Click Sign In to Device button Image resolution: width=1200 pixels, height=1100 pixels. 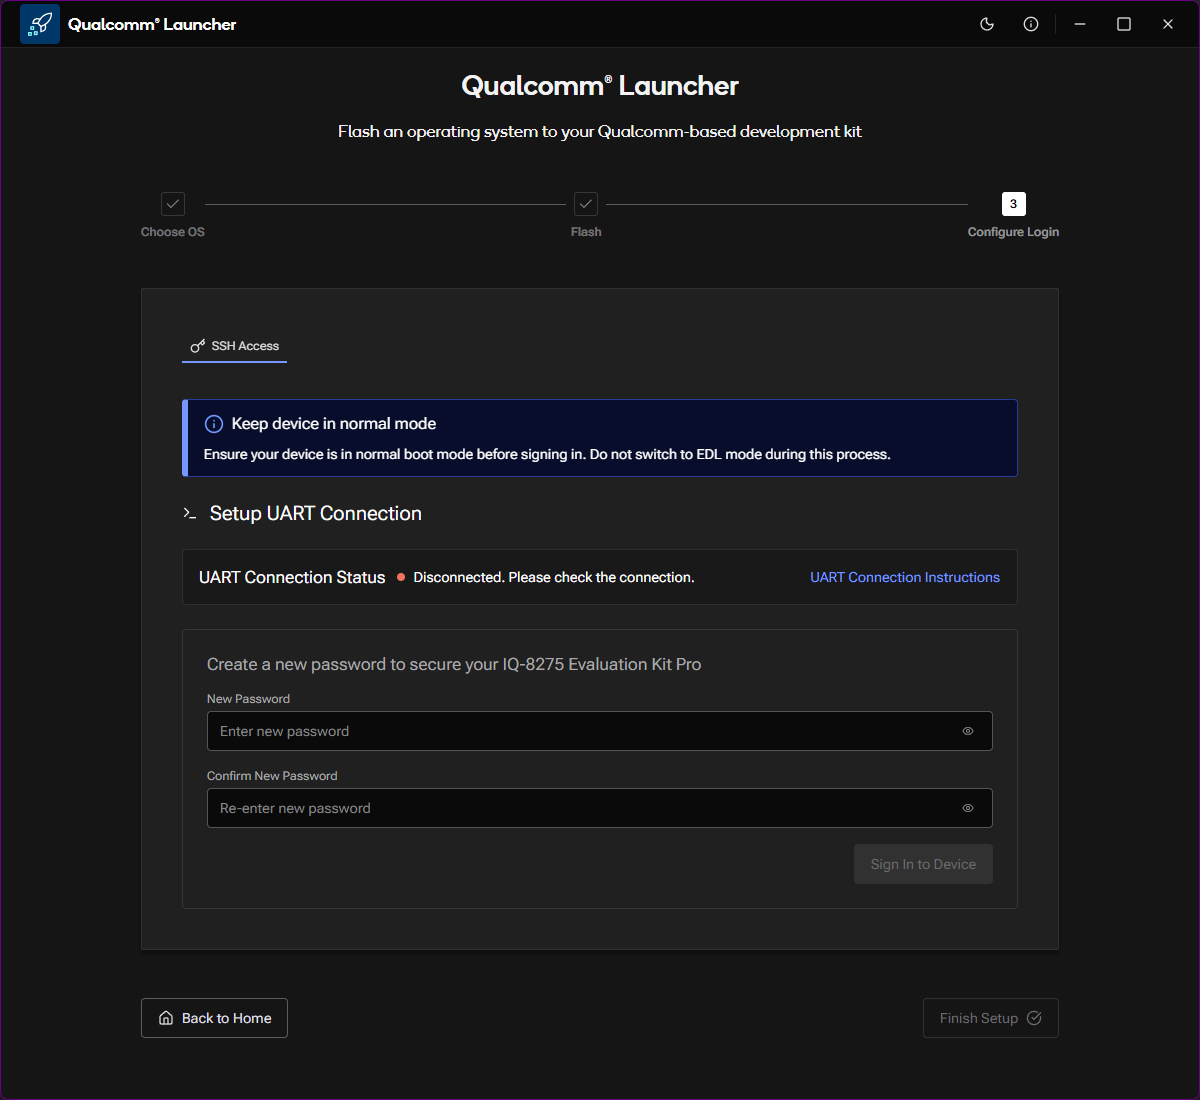pos(923,864)
